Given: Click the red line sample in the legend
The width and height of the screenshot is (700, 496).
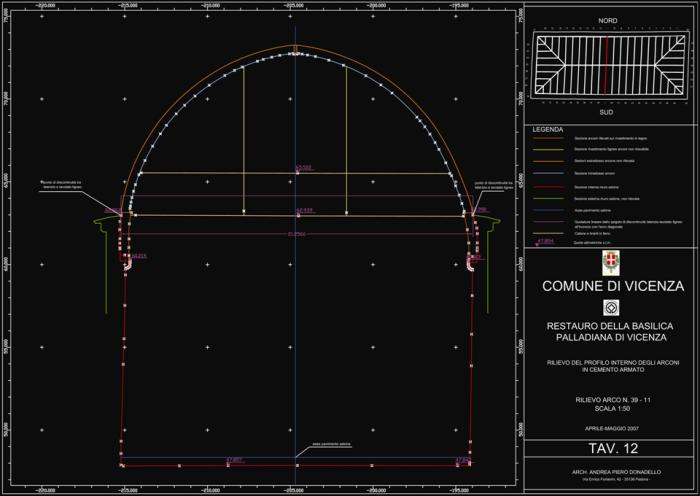Looking at the screenshot, I should pos(547,187).
